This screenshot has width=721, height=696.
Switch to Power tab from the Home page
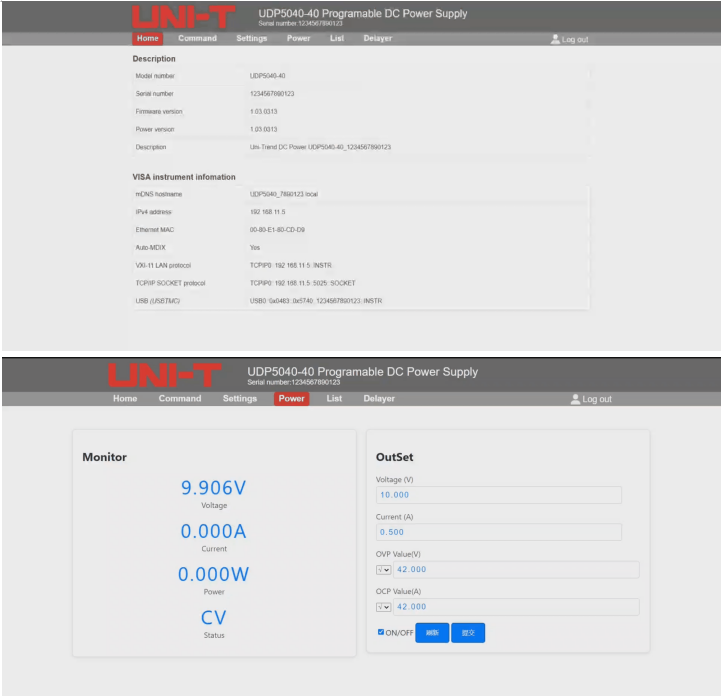[298, 39]
